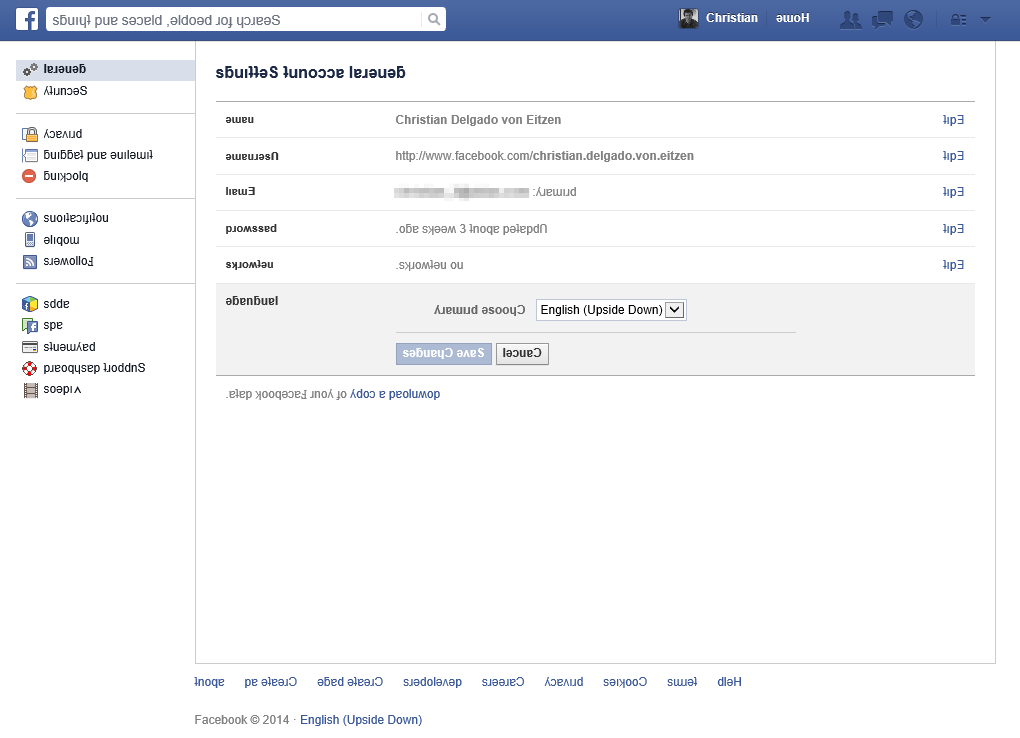Click the Followers feed sidebar icon

coord(30,262)
